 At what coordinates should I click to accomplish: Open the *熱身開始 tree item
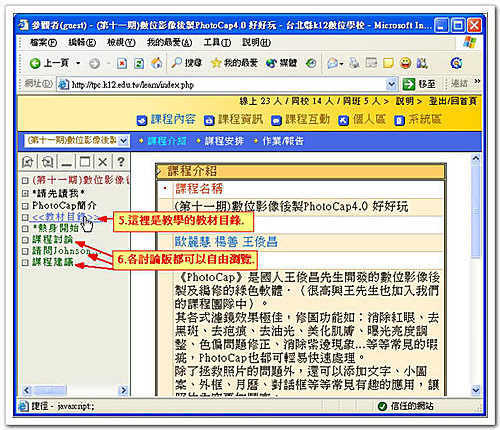coord(55,228)
